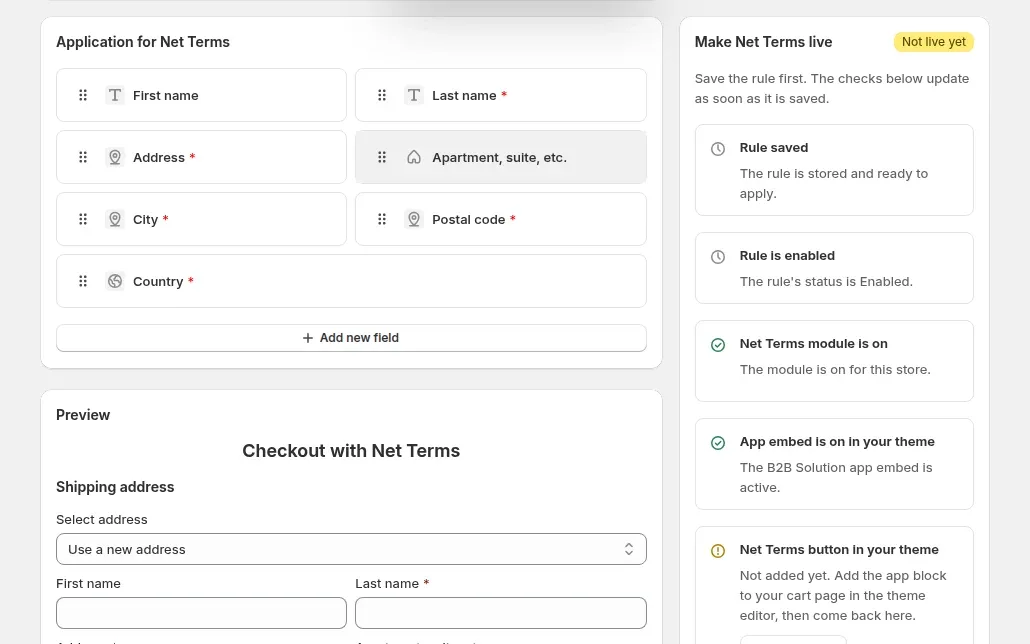Click the text type icon beside First name
This screenshot has width=1030, height=644.
point(115,95)
